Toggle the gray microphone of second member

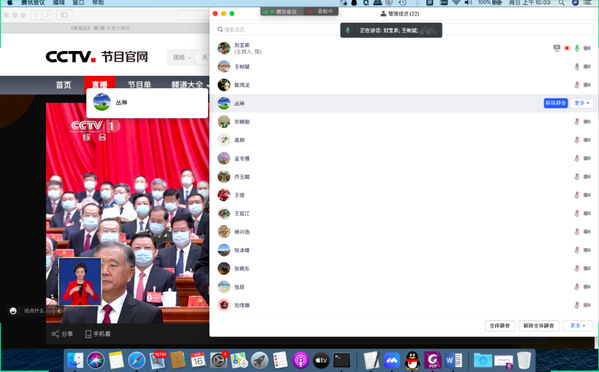(577, 66)
